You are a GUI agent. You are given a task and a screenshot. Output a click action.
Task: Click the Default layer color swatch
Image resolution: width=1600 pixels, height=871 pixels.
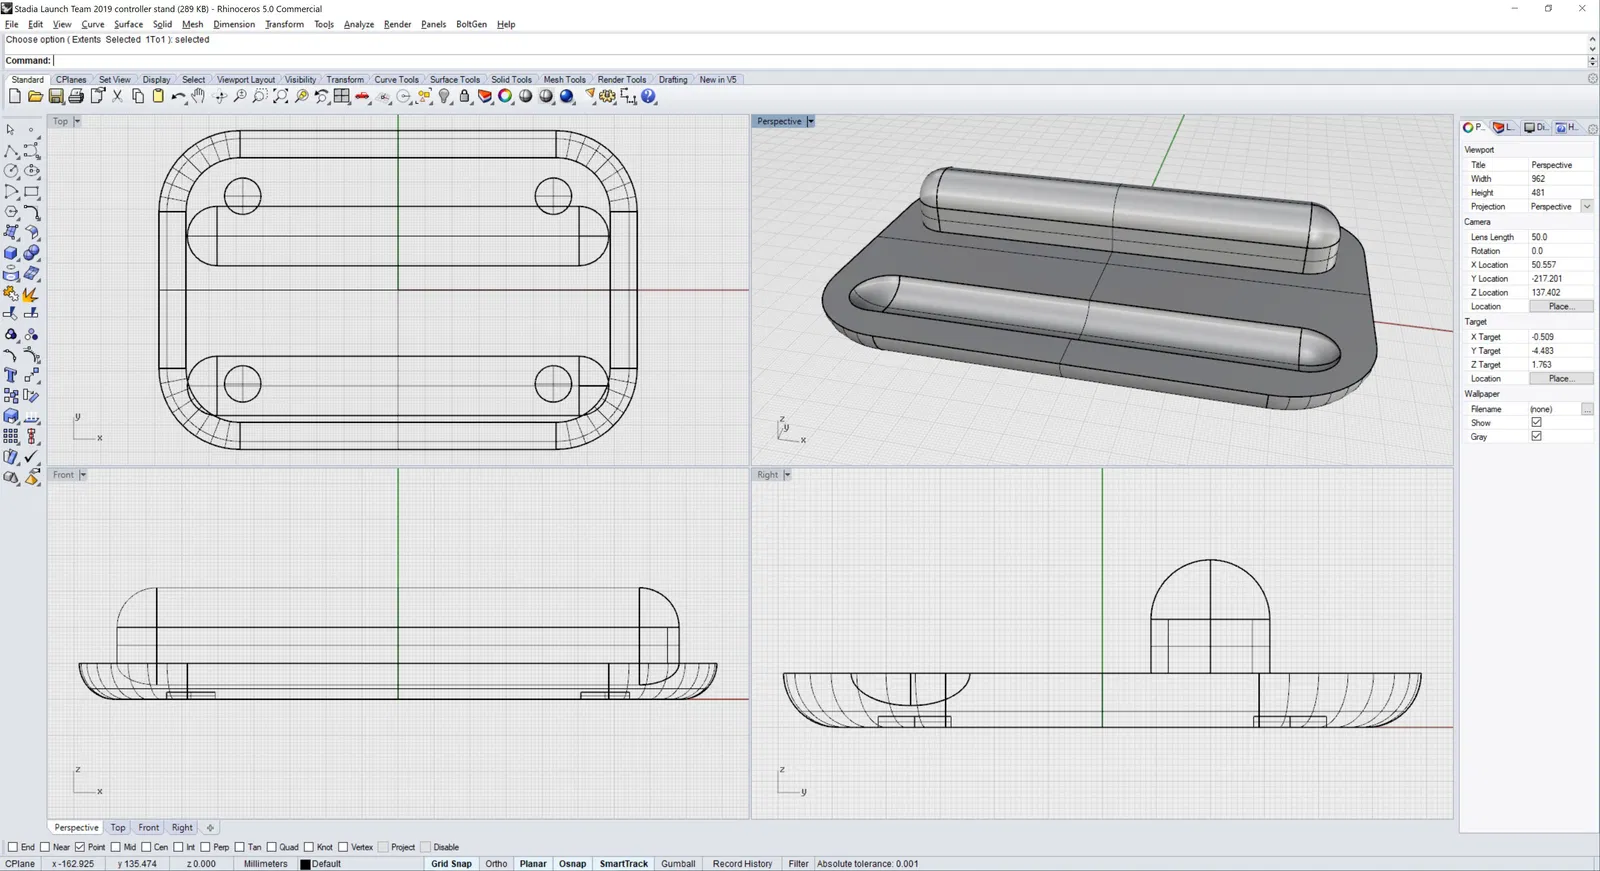click(x=306, y=864)
